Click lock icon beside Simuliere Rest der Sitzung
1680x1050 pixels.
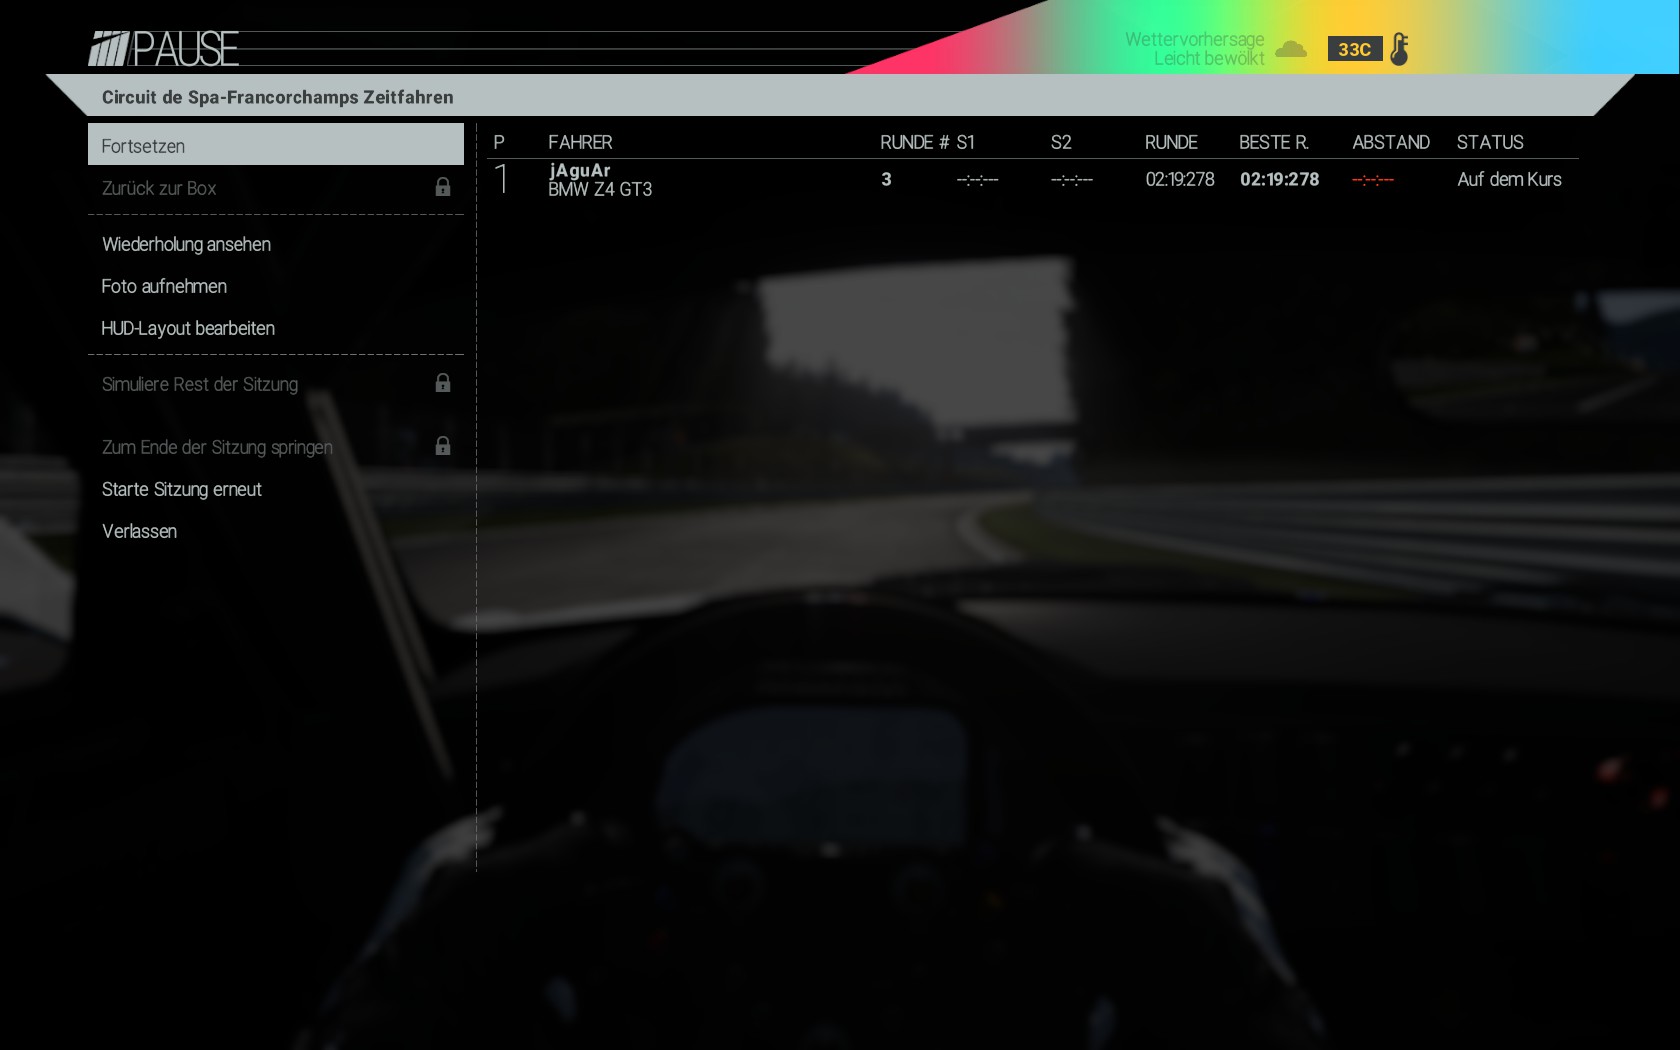point(443,383)
